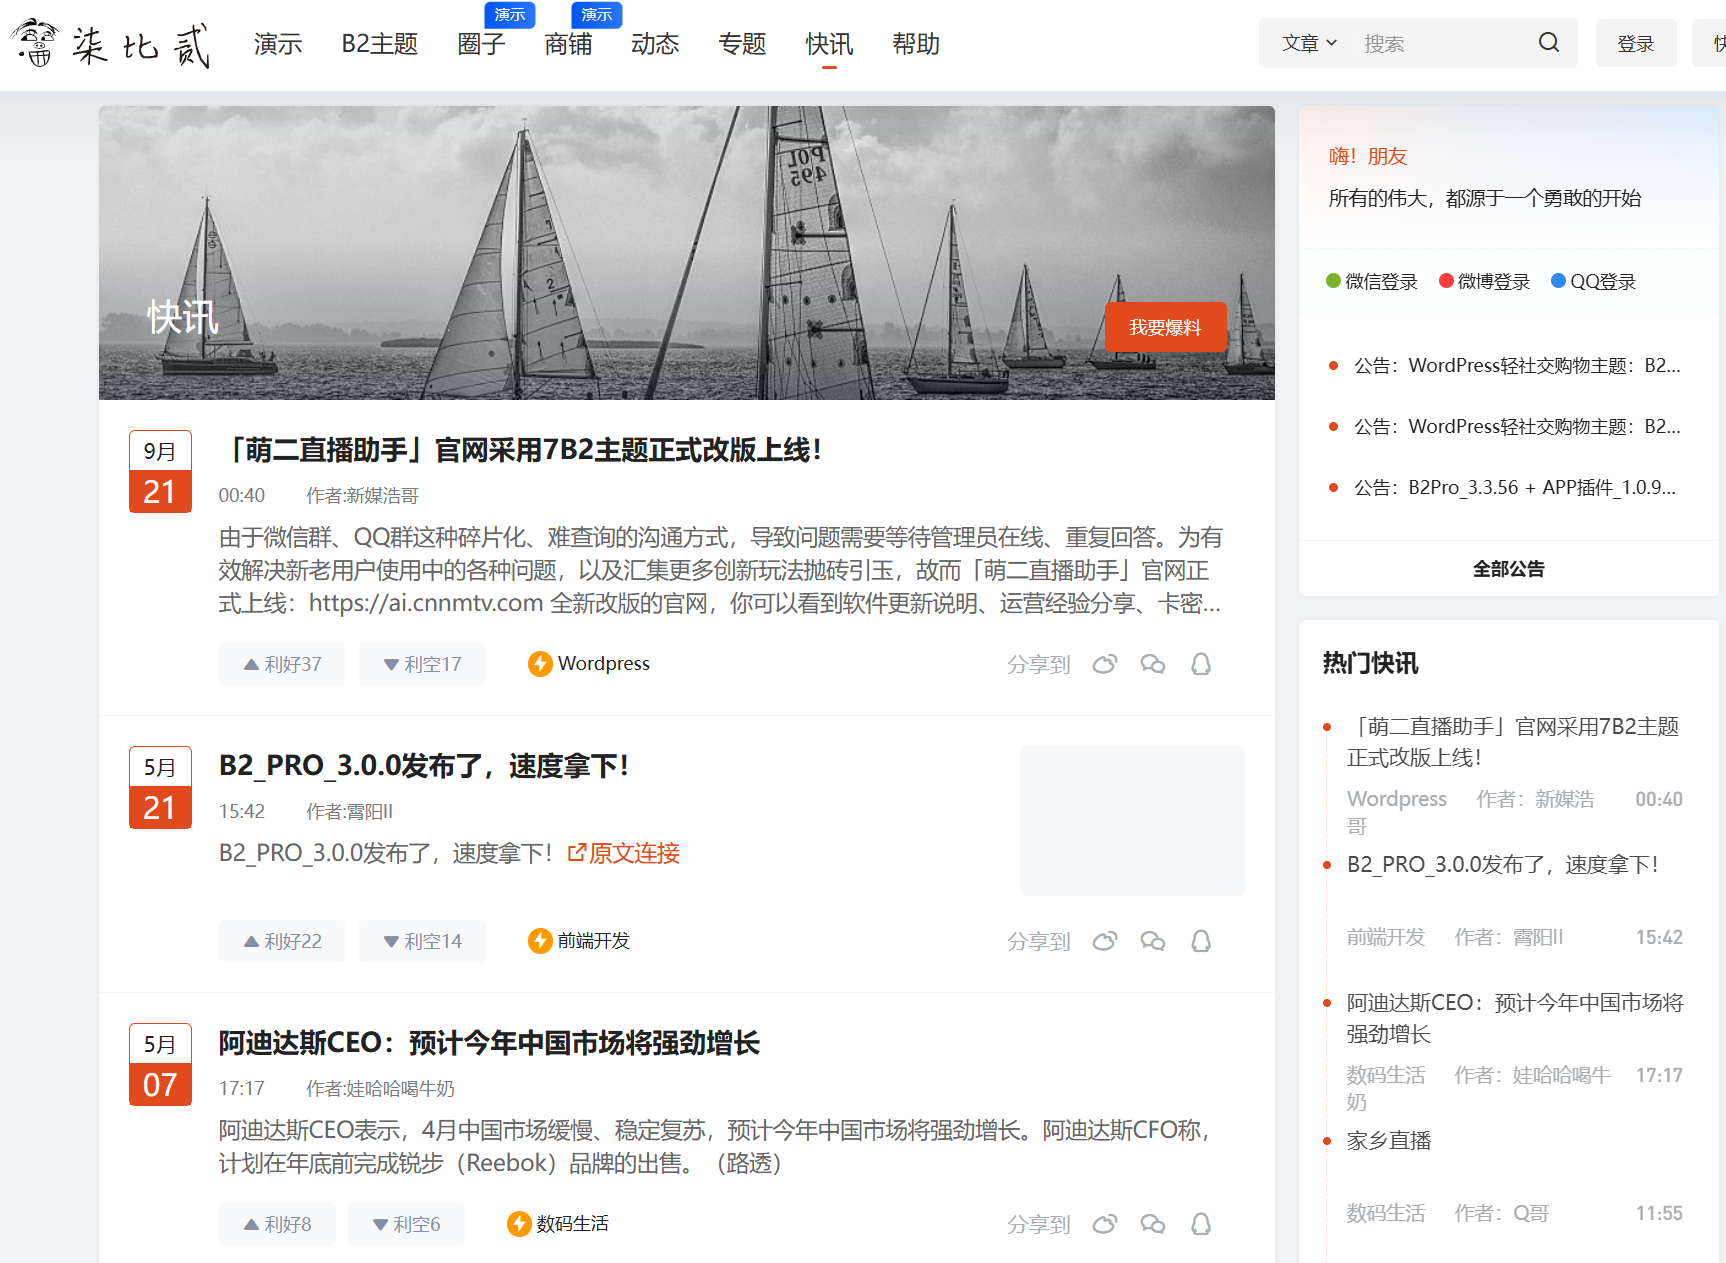Share B2_PRO_3.0.0 post to WeChat

pos(1153,941)
